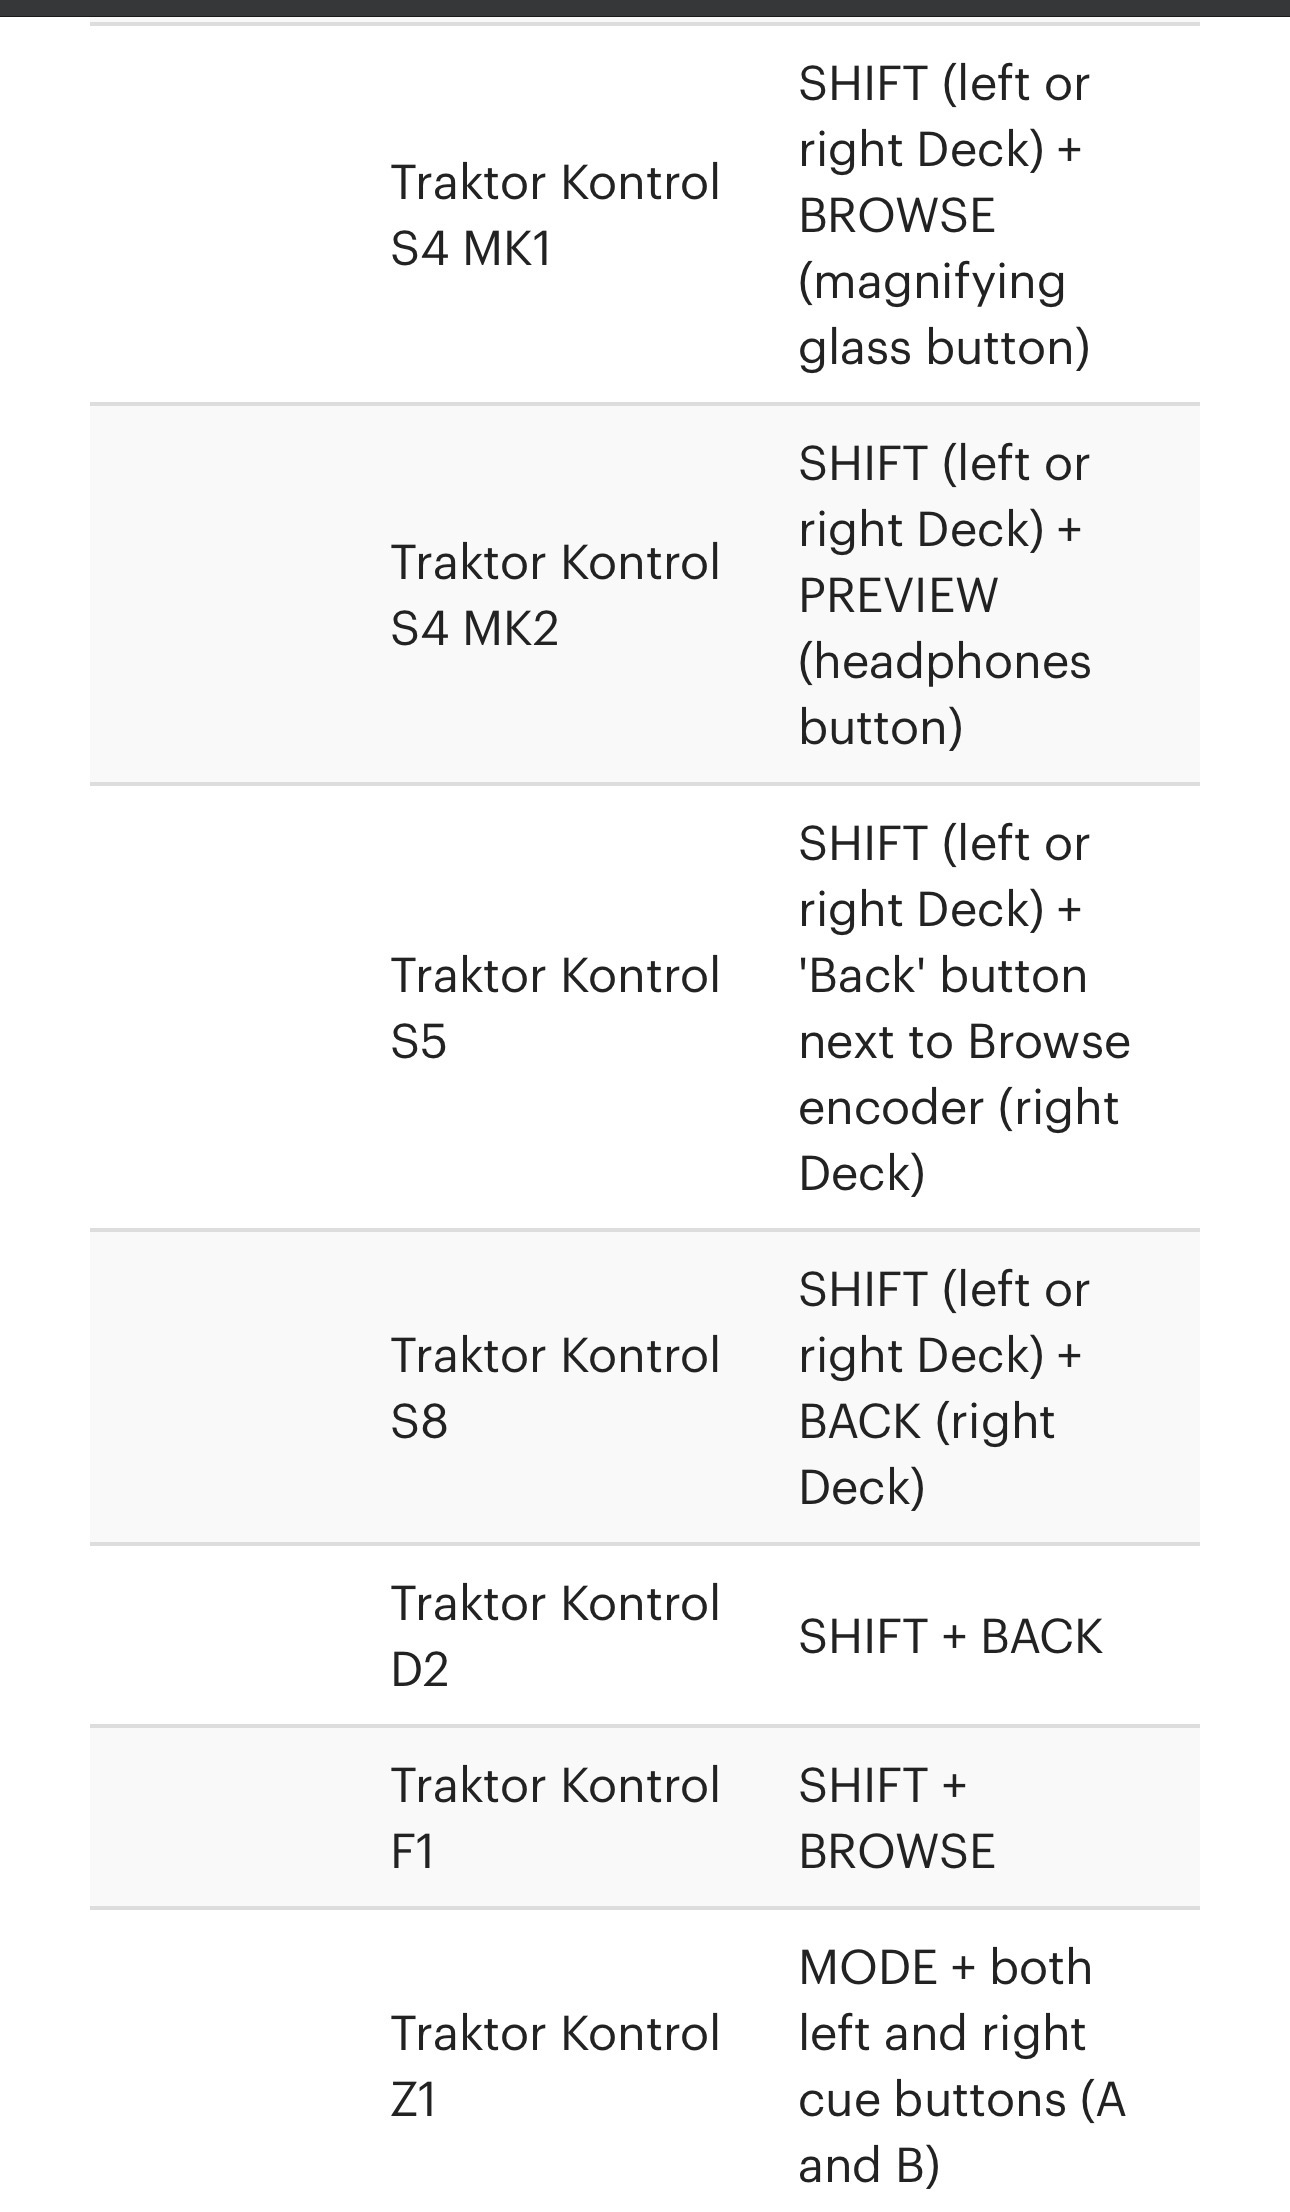The width and height of the screenshot is (1290, 2212).
Task: Click the word "MODE" in the Z1 row
Action: pyautogui.click(x=870, y=1968)
